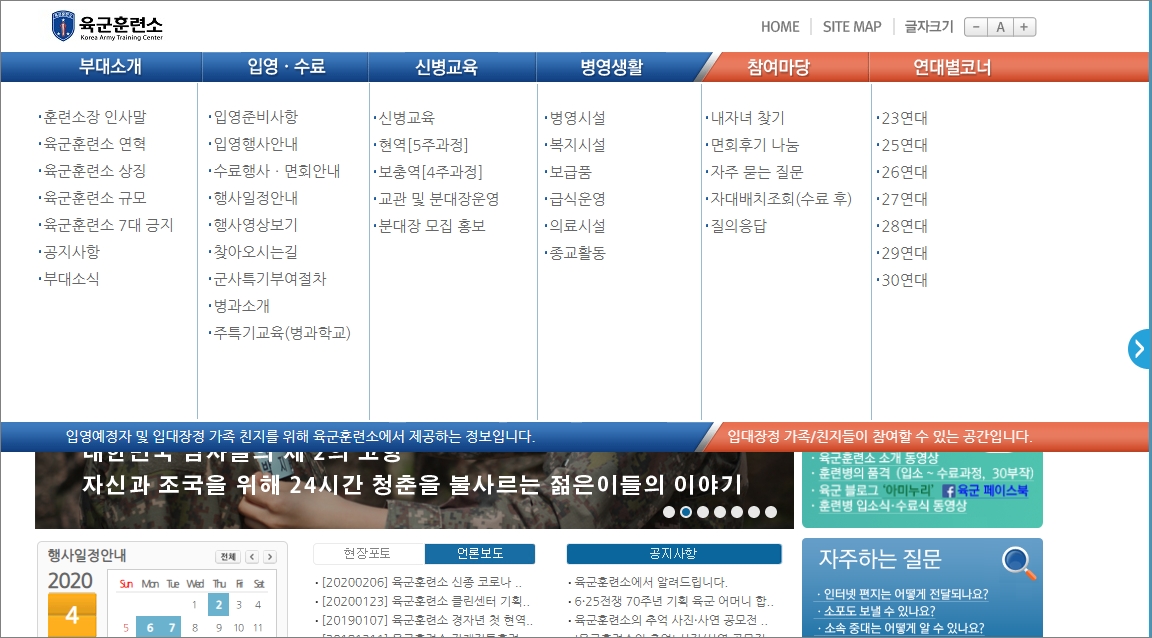Click the 공지사항 board header
Screen dimensions: 1152x638
point(674,553)
